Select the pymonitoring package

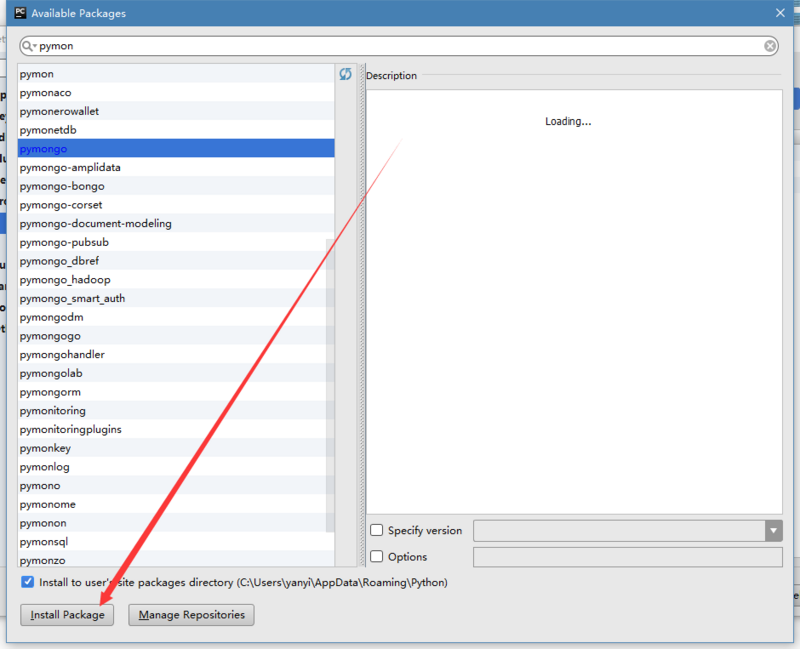pyautogui.click(x=176, y=411)
